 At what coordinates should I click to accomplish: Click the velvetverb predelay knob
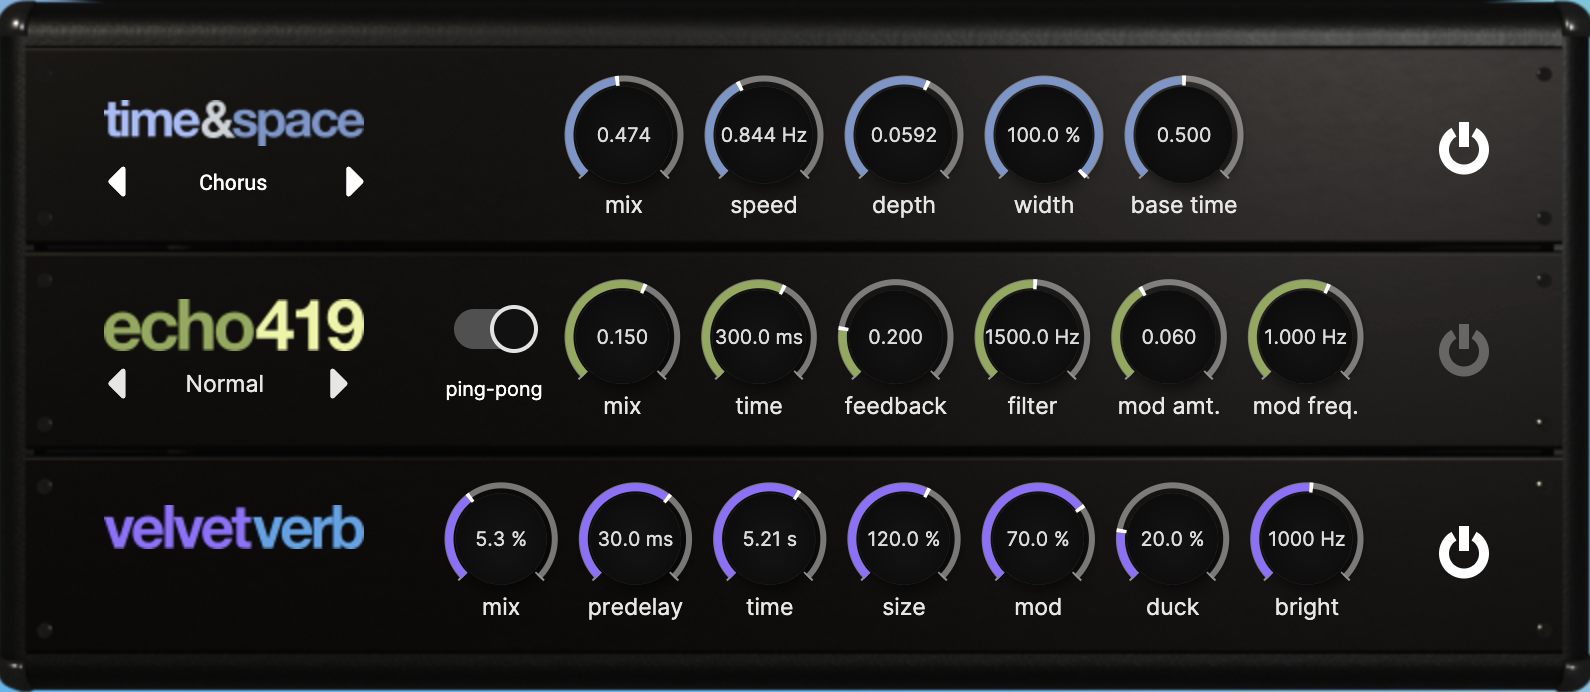(x=635, y=539)
